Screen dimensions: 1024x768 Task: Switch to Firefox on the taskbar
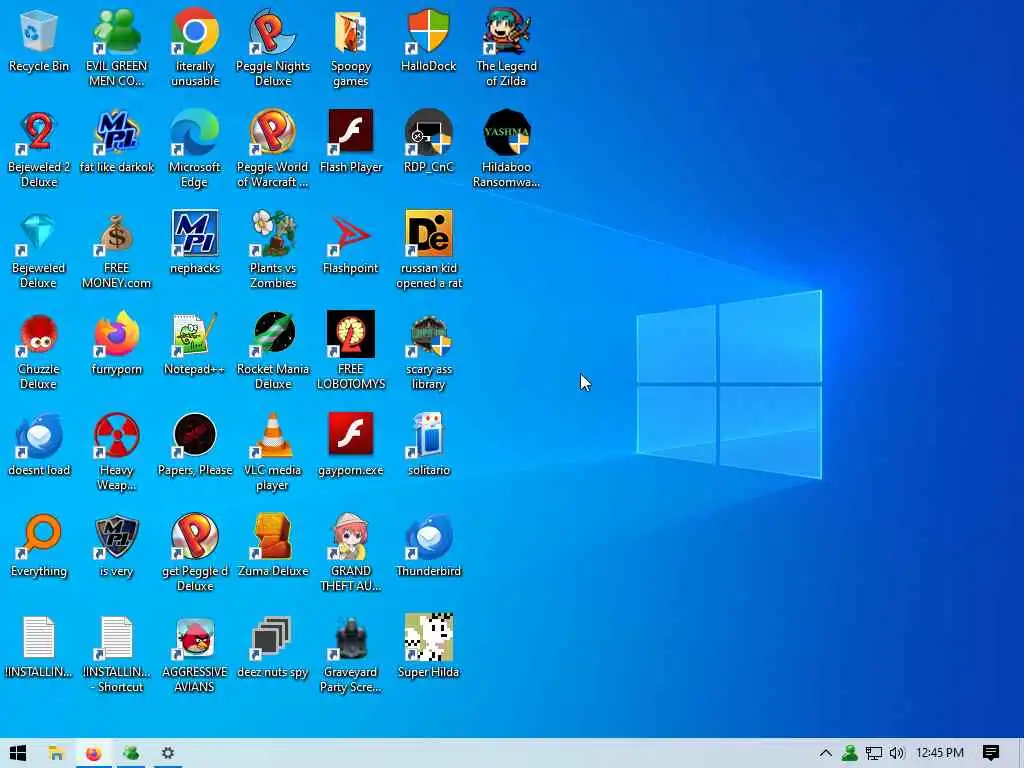(93, 753)
